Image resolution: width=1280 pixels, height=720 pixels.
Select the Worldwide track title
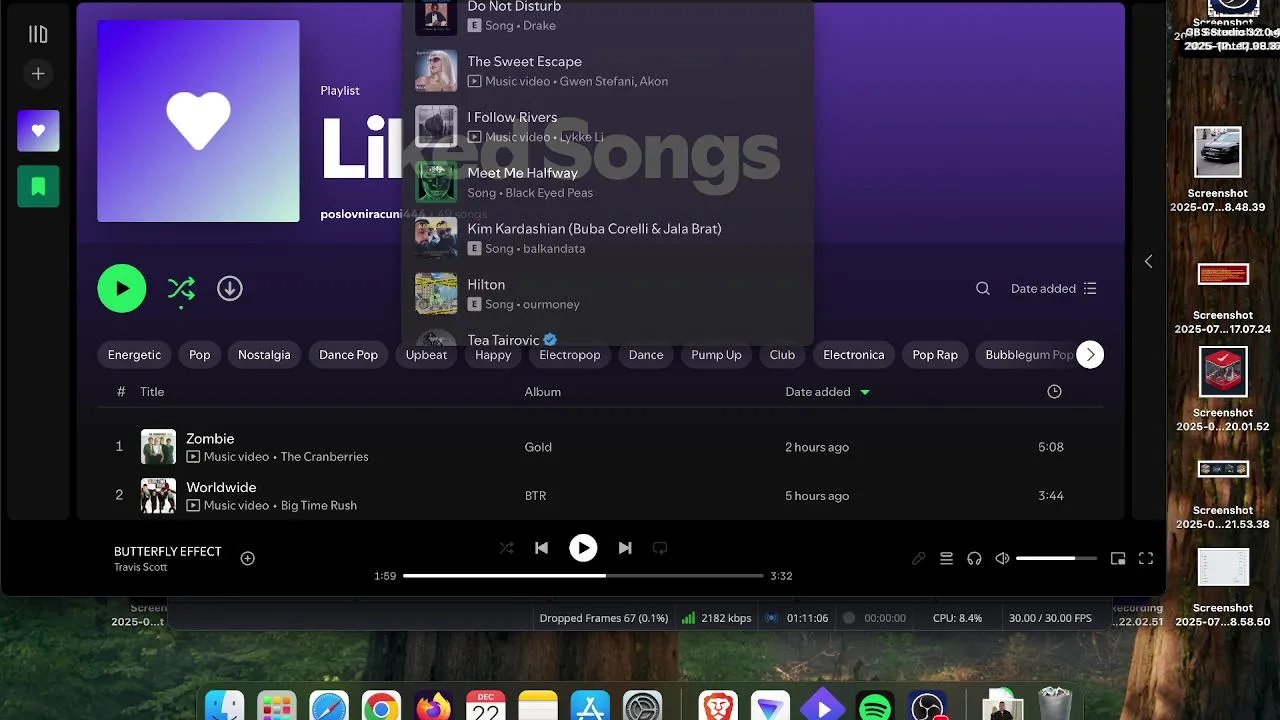tap(221, 487)
